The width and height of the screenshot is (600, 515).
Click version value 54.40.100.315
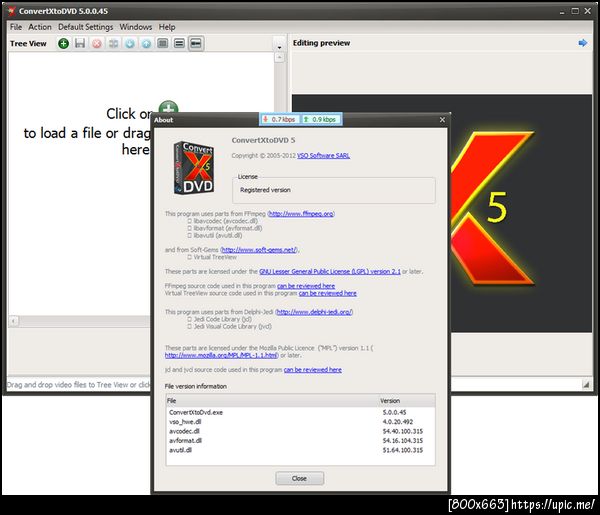(403, 431)
